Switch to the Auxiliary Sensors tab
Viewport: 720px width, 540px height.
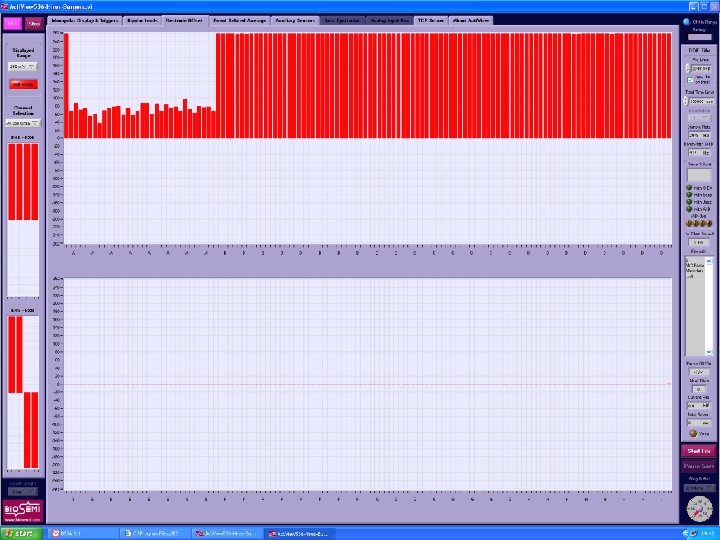pos(295,21)
